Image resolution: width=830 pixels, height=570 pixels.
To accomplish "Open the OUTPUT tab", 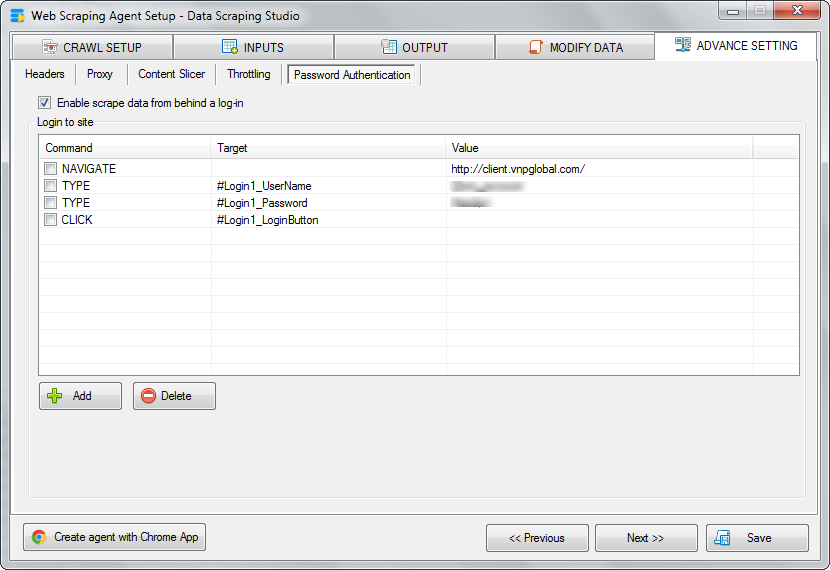I will (x=414, y=48).
